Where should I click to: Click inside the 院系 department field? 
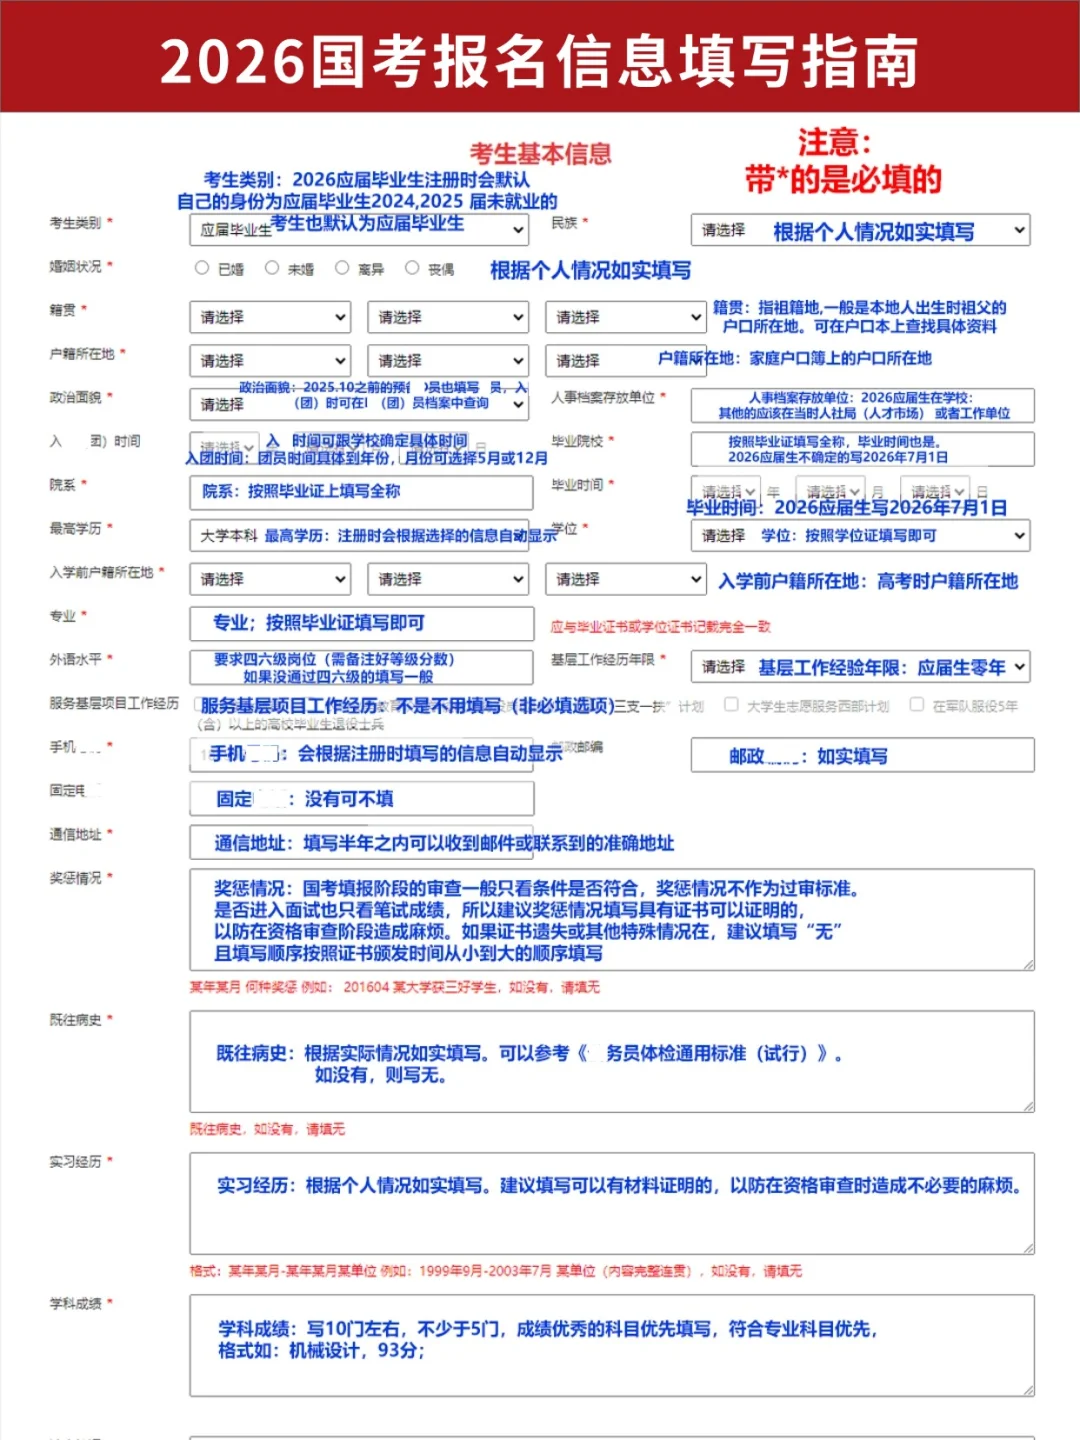pos(363,492)
